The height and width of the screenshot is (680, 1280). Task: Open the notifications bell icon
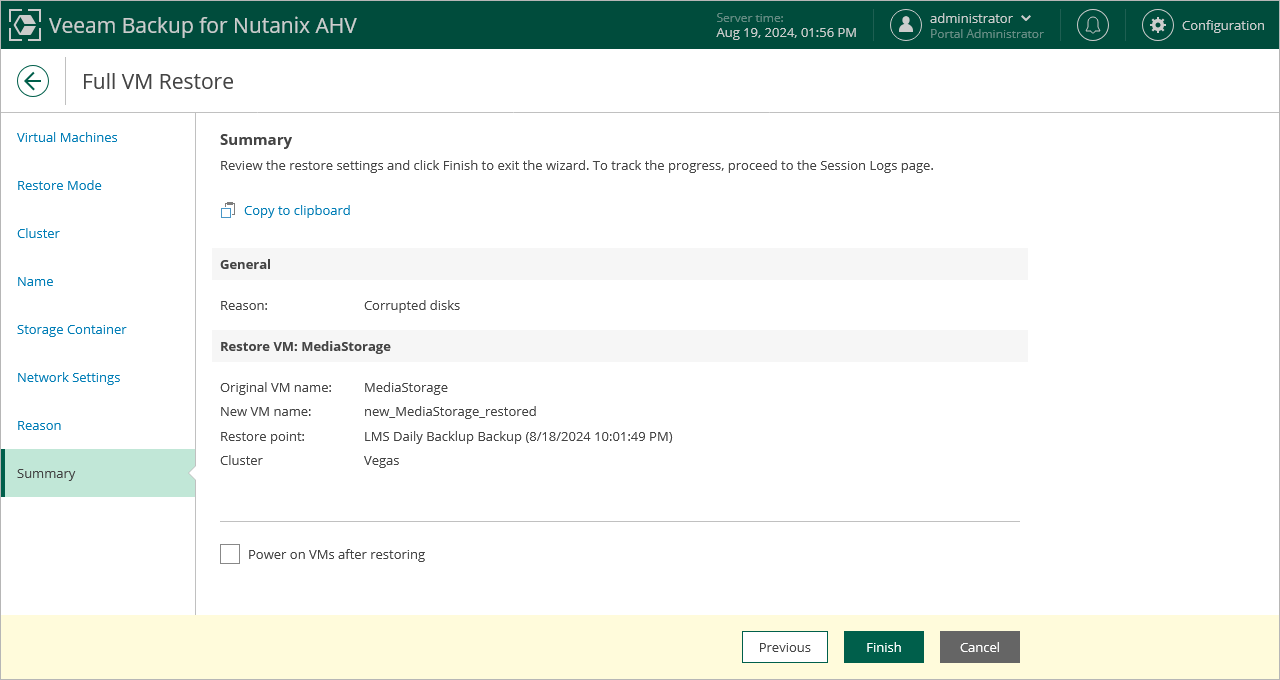click(1093, 25)
